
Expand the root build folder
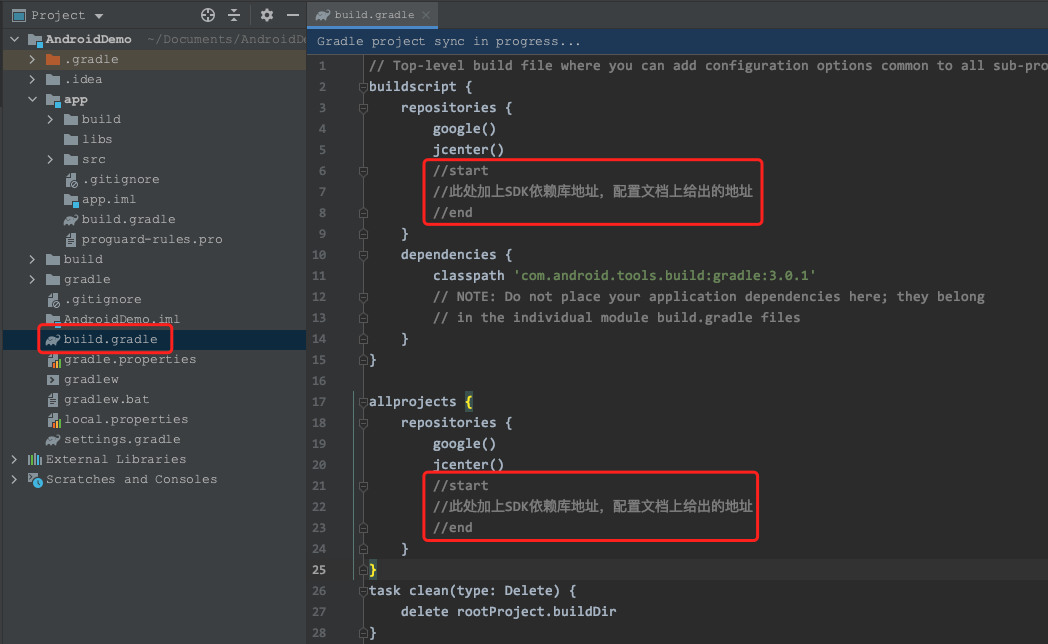tap(32, 259)
